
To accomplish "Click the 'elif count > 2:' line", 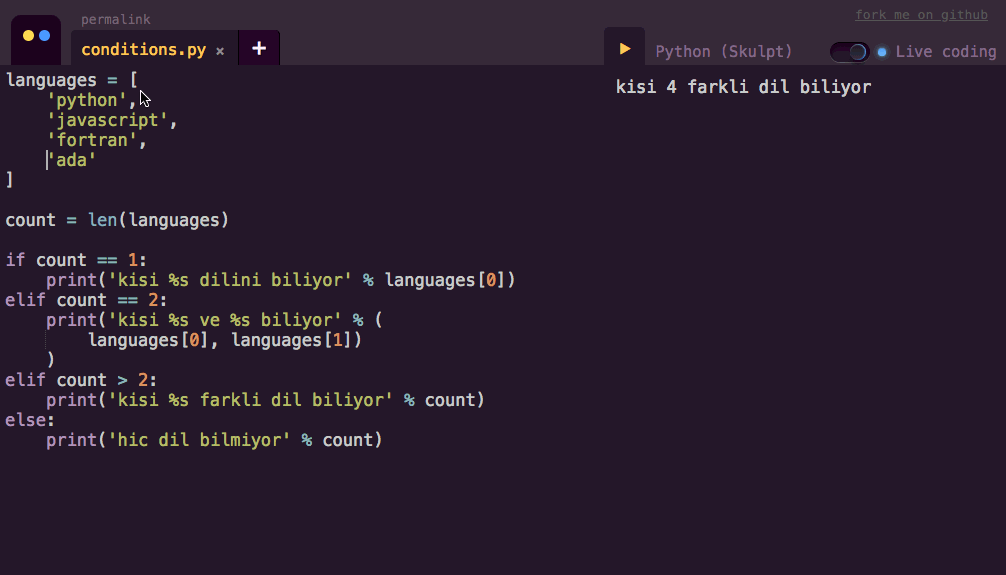I will click(x=81, y=380).
